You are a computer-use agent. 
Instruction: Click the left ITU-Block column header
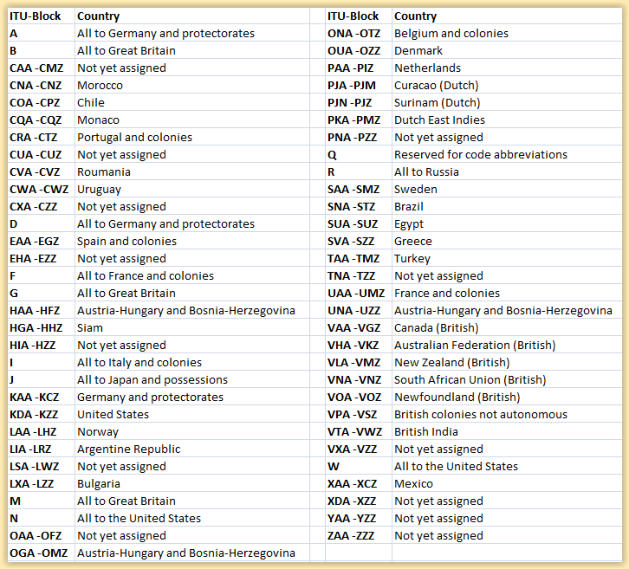click(x=35, y=16)
